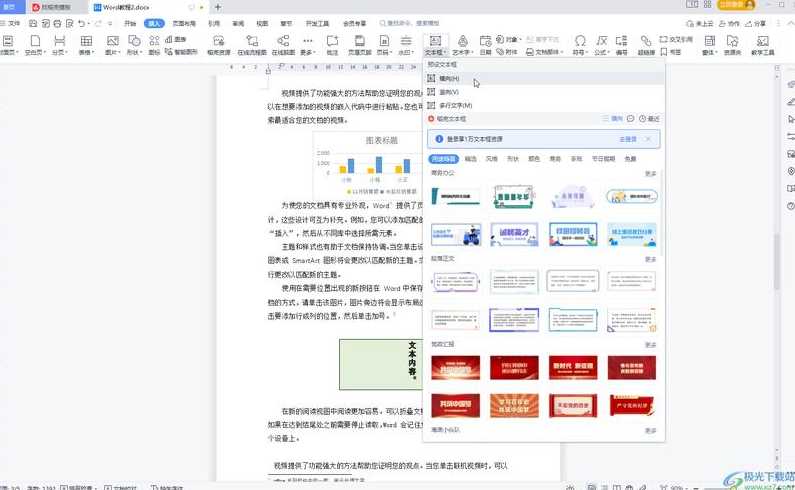Expand the text box dropdown arrow
Screen dimensions: 795x490
pyautogui.click(x=445, y=52)
